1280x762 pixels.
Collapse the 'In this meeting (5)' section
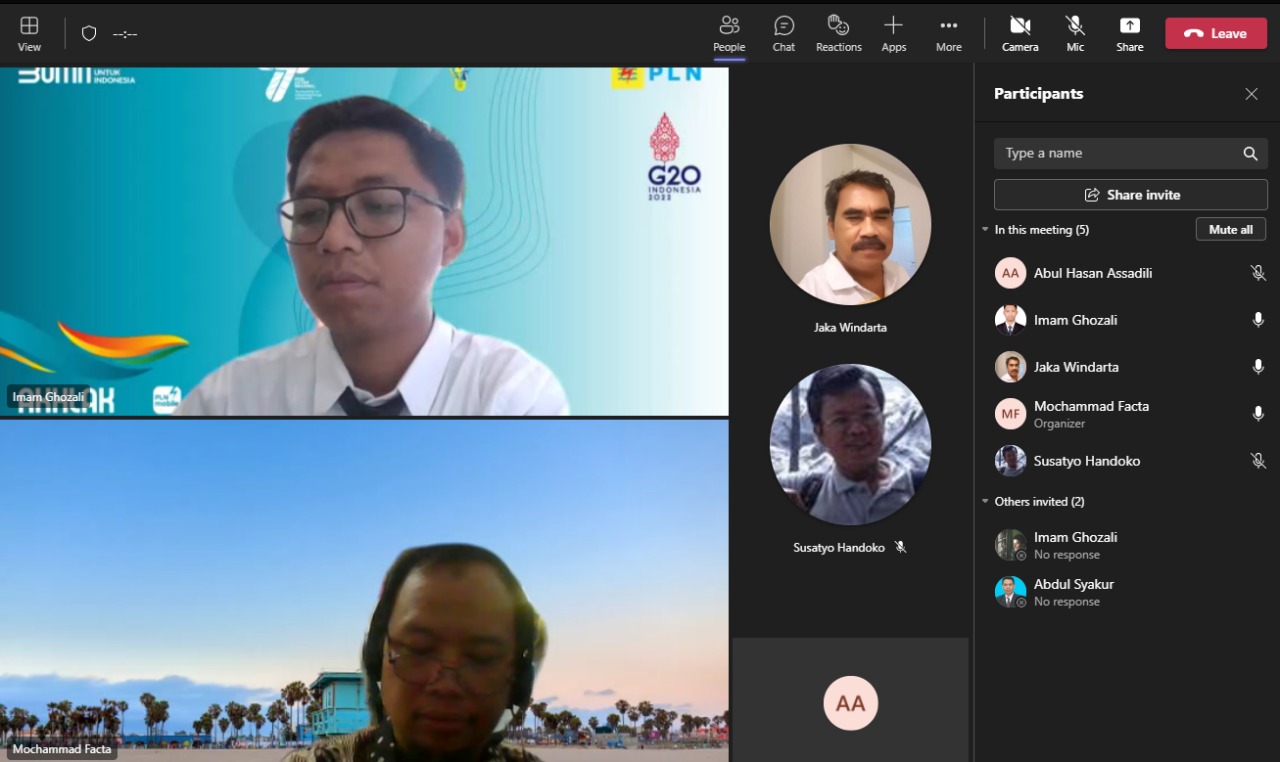click(x=985, y=230)
